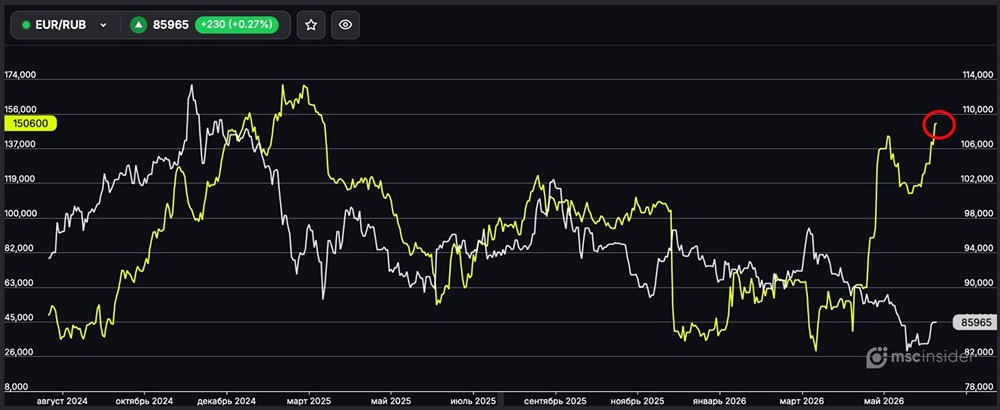This screenshot has width=1000, height=410.
Task: Click the +230 (+0.27%) change badge
Action: (237, 25)
